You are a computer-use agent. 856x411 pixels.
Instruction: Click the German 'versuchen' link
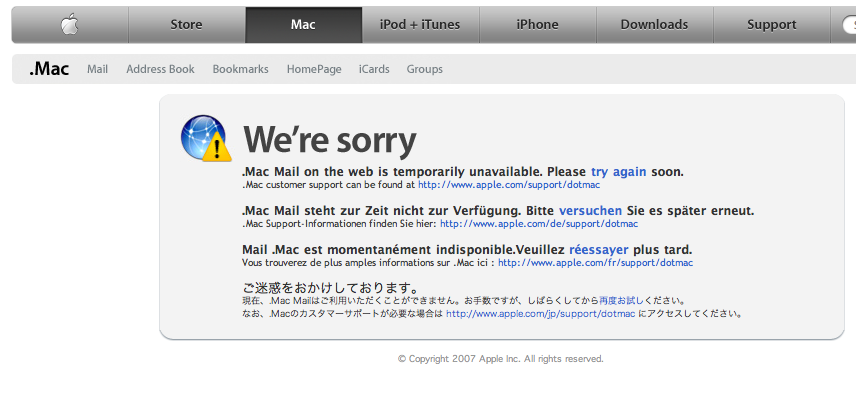(x=590, y=211)
